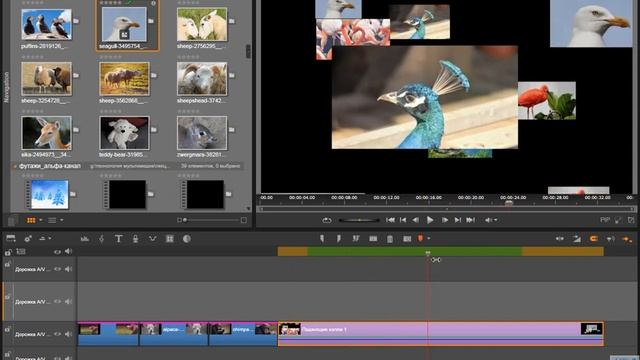Click the library vertical scrollbar handle
Viewport: 640px width, 360px height.
point(248,51)
